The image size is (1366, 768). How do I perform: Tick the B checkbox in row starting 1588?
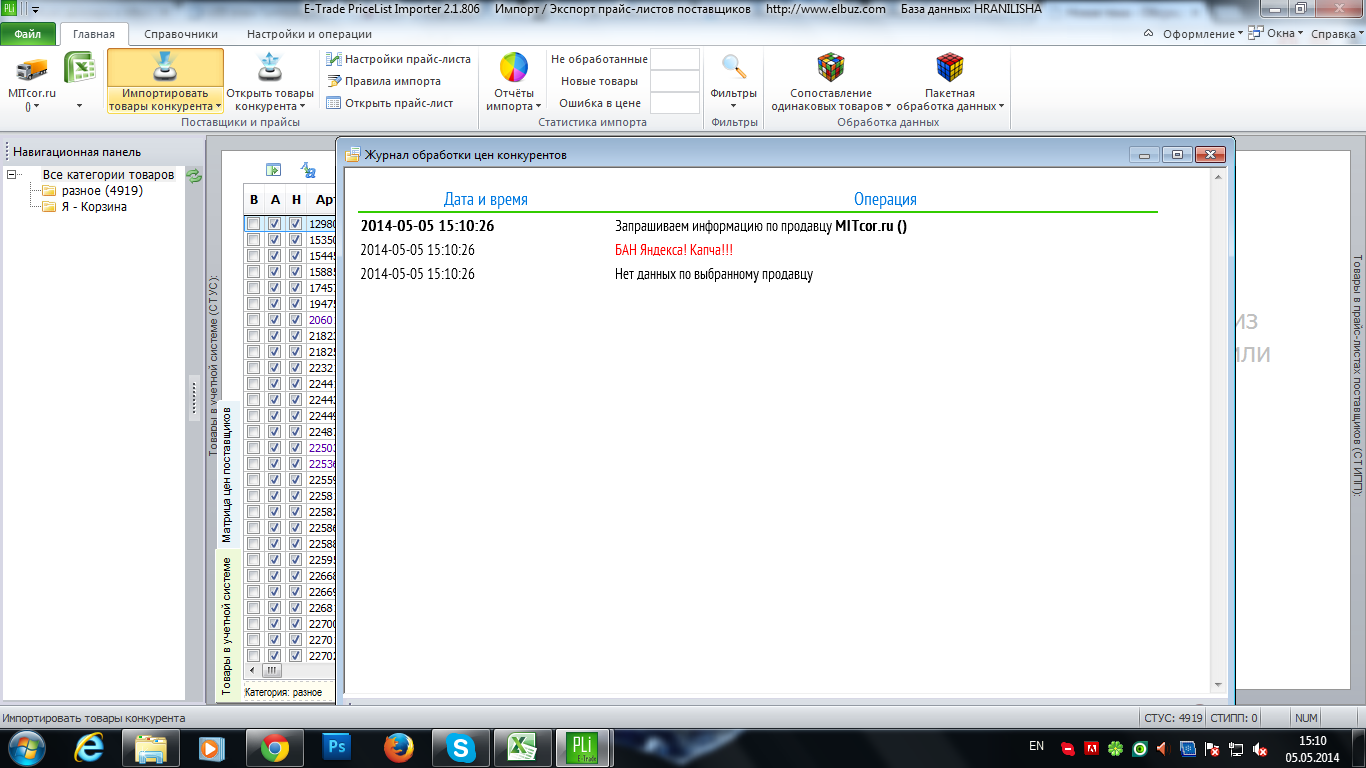(254, 273)
